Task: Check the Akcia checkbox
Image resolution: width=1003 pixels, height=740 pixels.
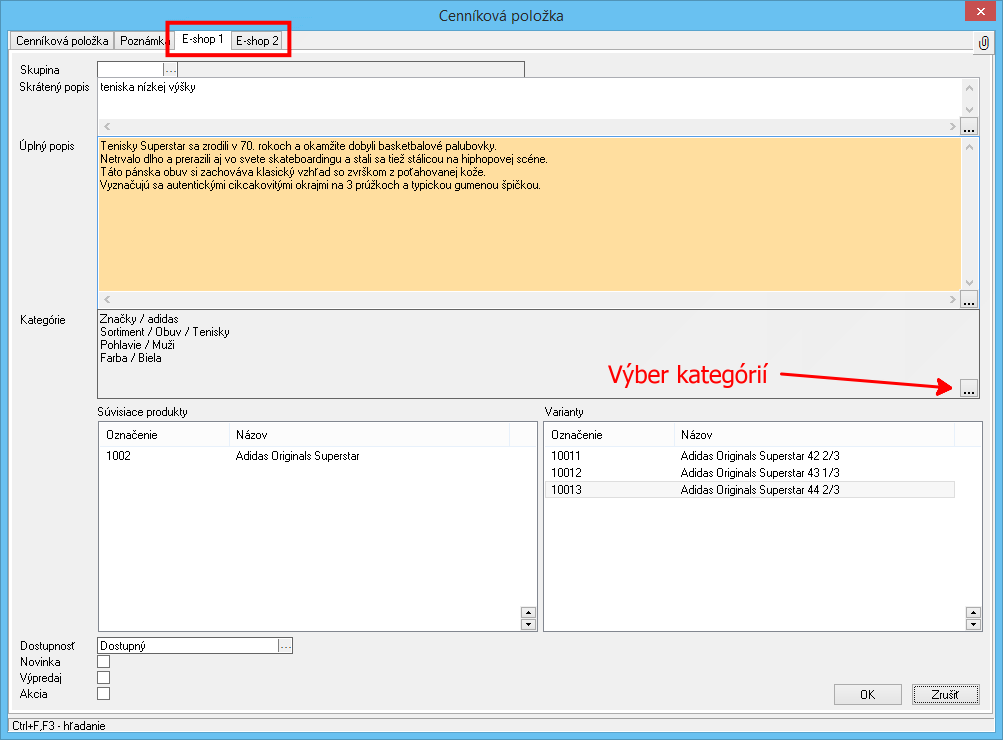Action: [x=103, y=694]
